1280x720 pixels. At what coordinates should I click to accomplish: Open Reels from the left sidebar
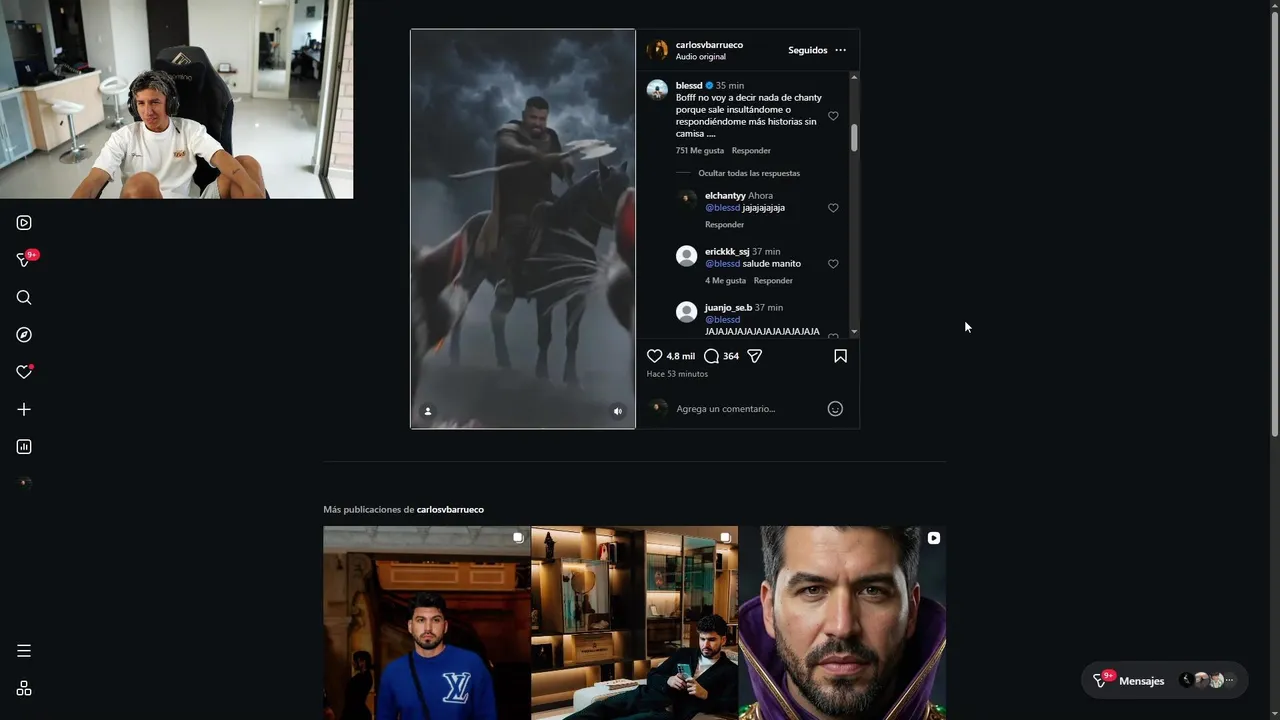click(24, 223)
